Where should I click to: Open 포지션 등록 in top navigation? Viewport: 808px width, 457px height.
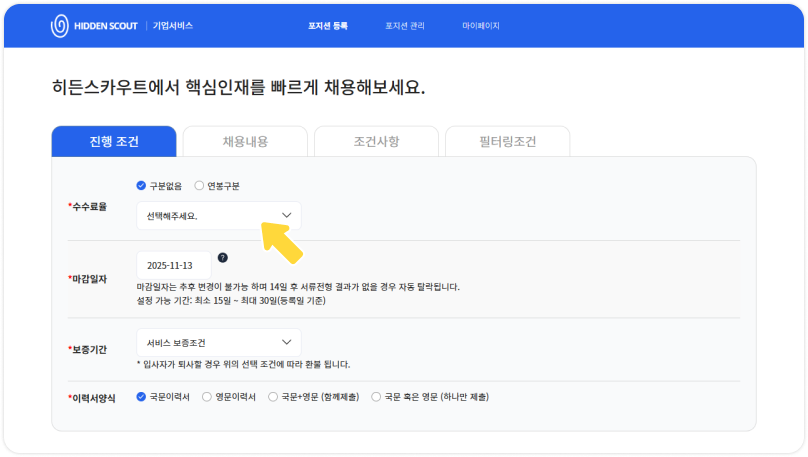(327, 25)
